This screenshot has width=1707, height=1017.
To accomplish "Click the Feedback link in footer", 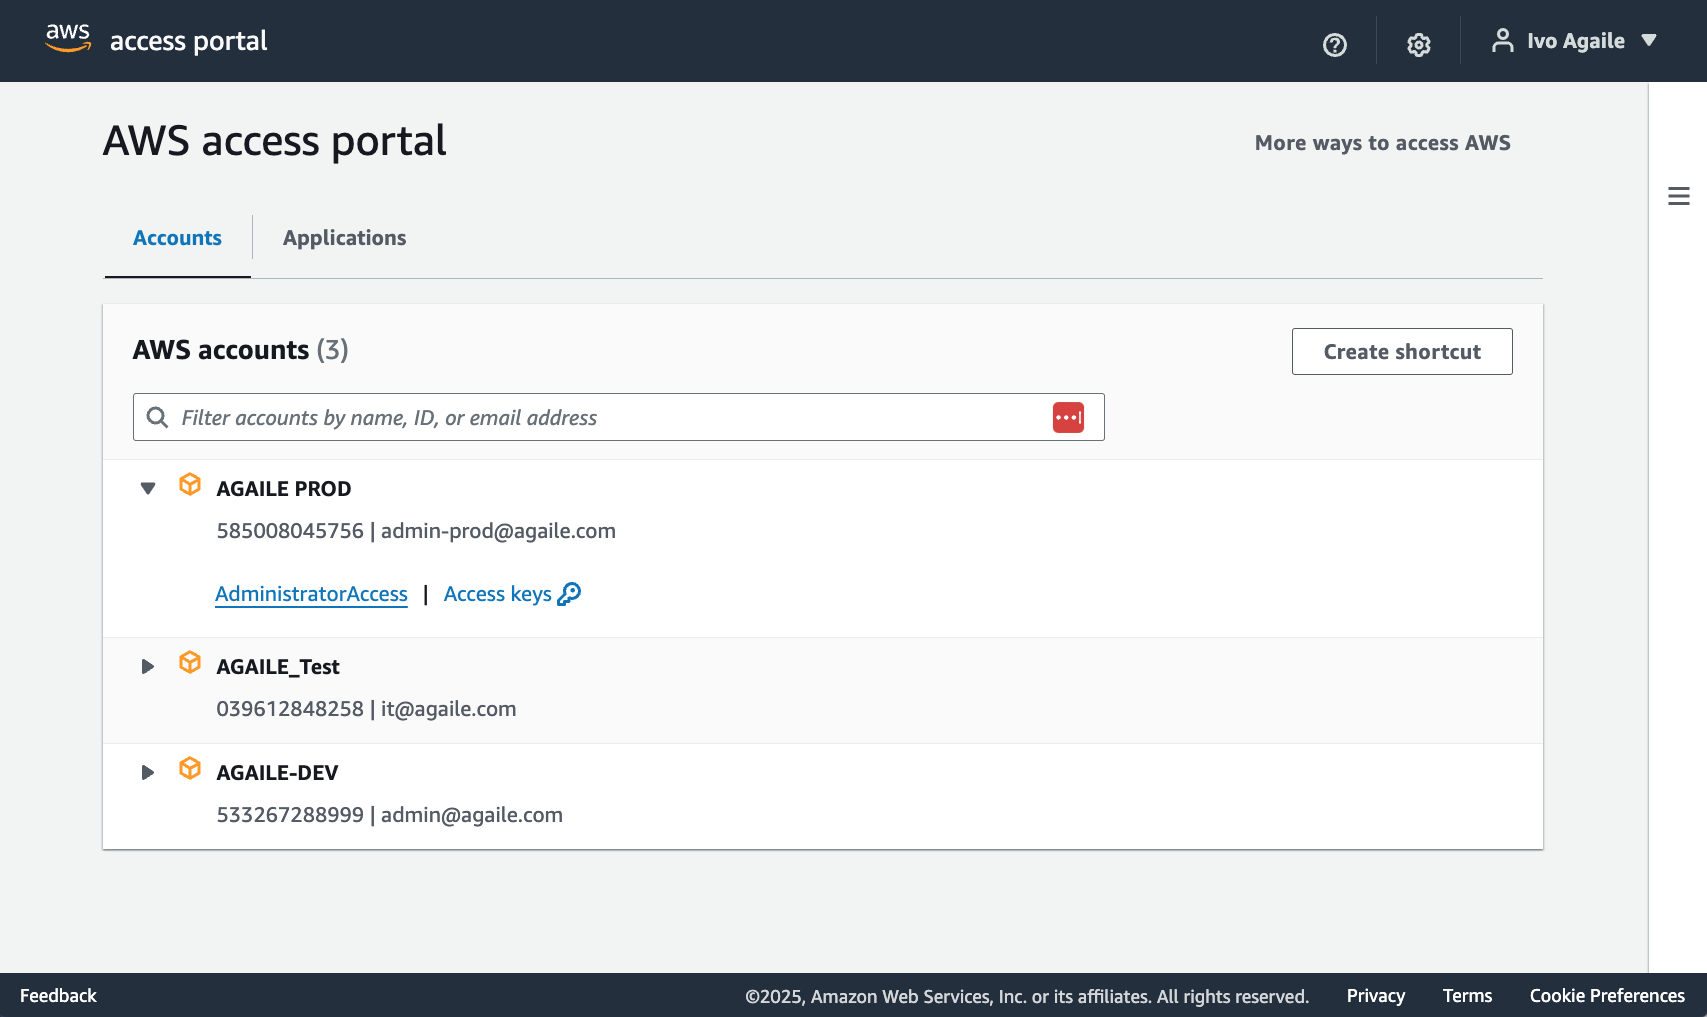I will tap(58, 996).
